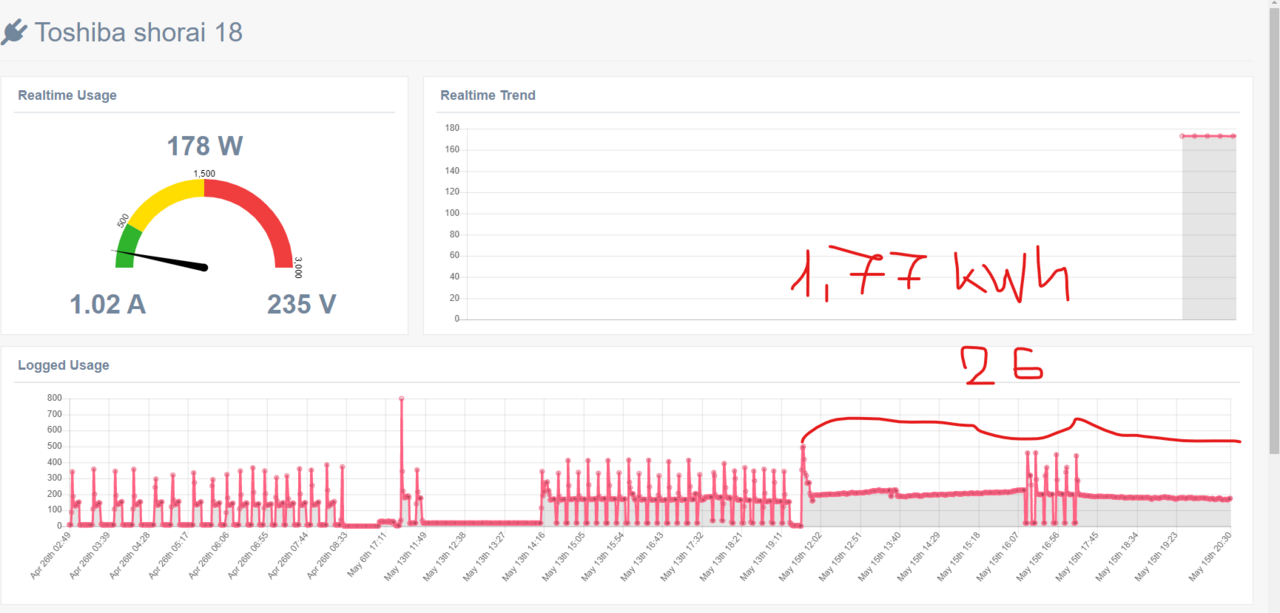Click the 235 V voltage reading

pos(302,304)
